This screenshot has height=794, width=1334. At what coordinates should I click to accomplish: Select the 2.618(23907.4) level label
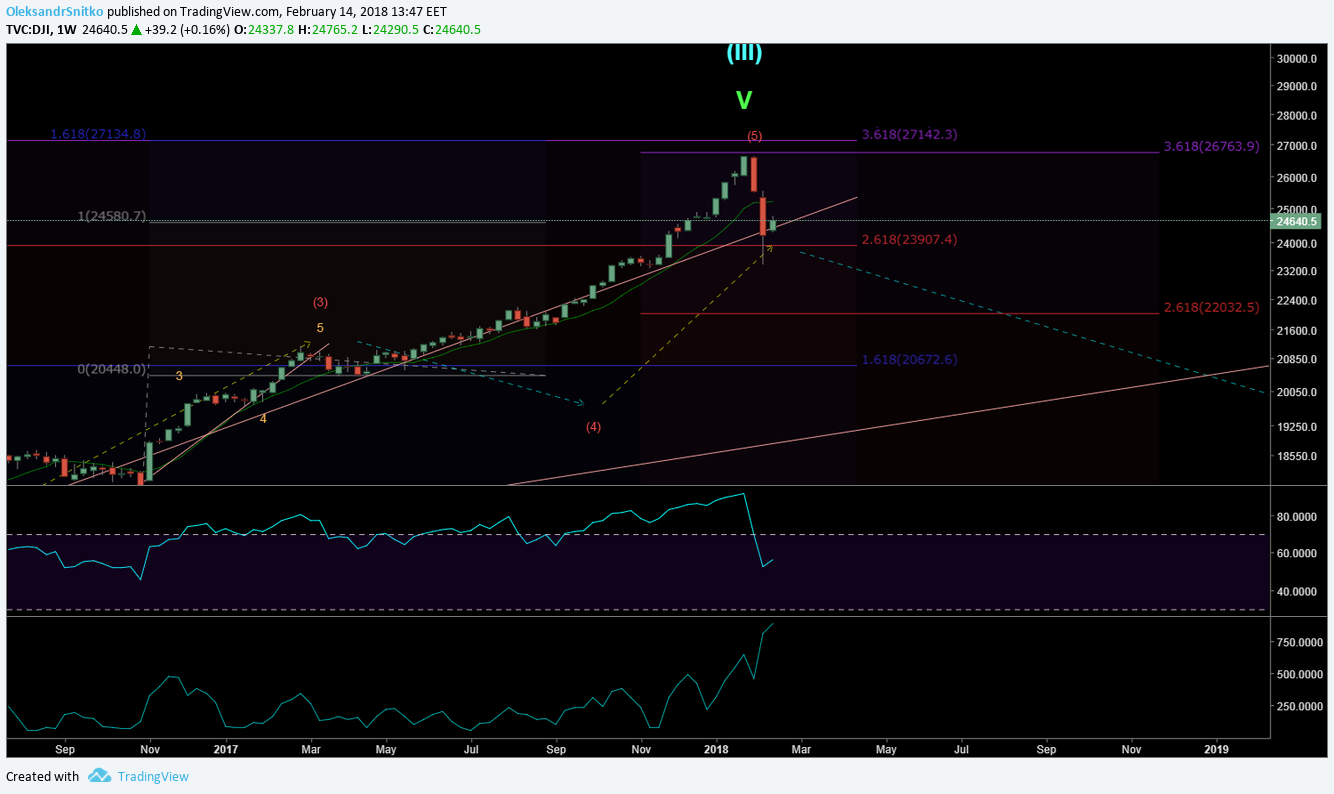pyautogui.click(x=909, y=240)
